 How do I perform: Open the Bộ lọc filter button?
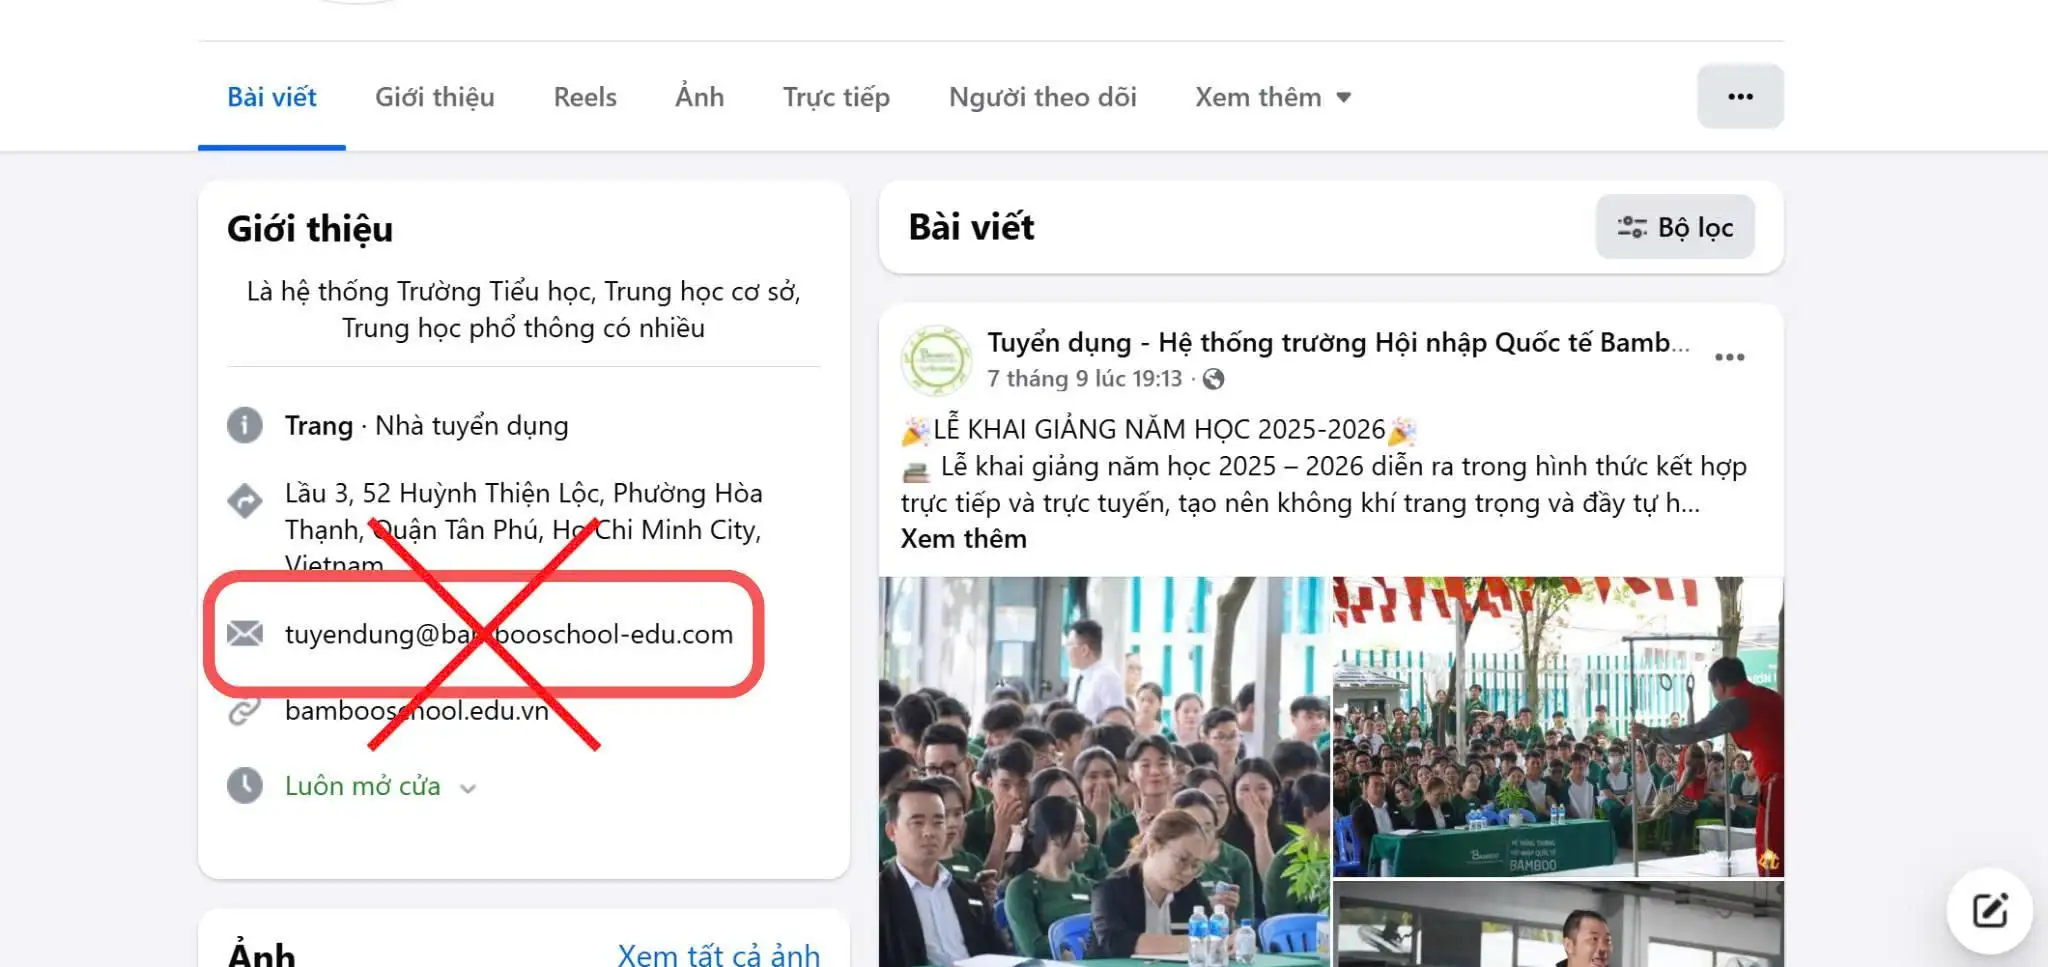click(x=1675, y=227)
